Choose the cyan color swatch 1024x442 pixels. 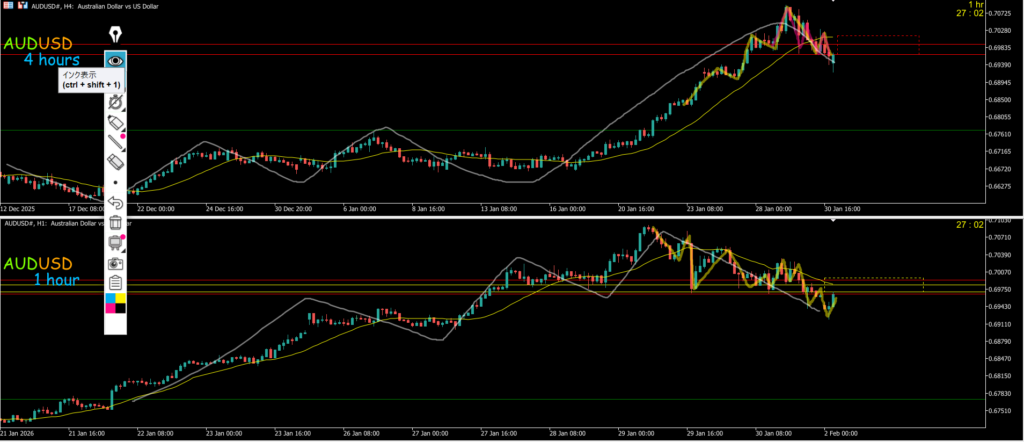(x=110, y=298)
